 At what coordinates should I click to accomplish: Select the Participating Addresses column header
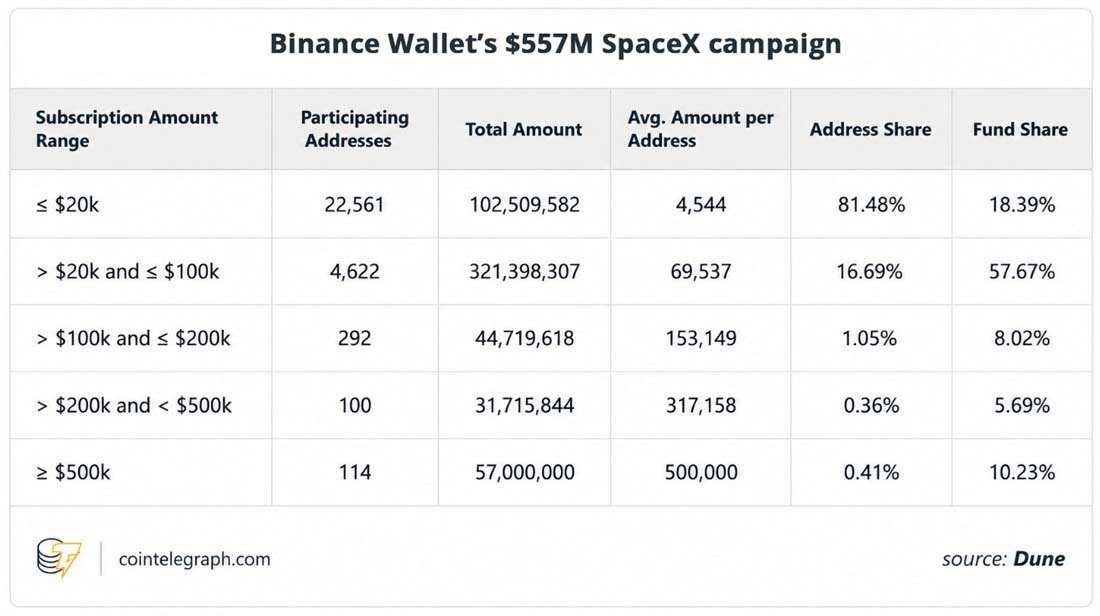point(355,129)
